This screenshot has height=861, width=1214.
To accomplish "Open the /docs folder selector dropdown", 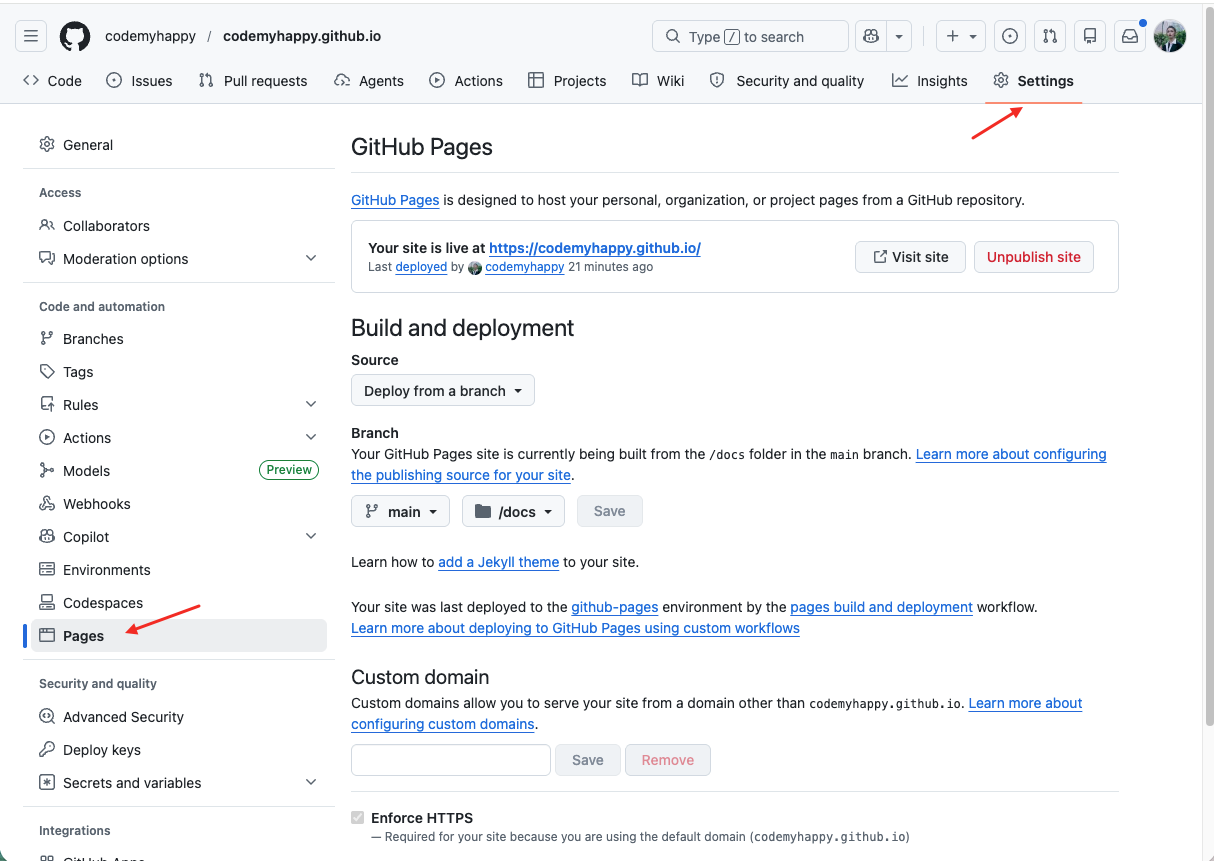I will [x=513, y=511].
